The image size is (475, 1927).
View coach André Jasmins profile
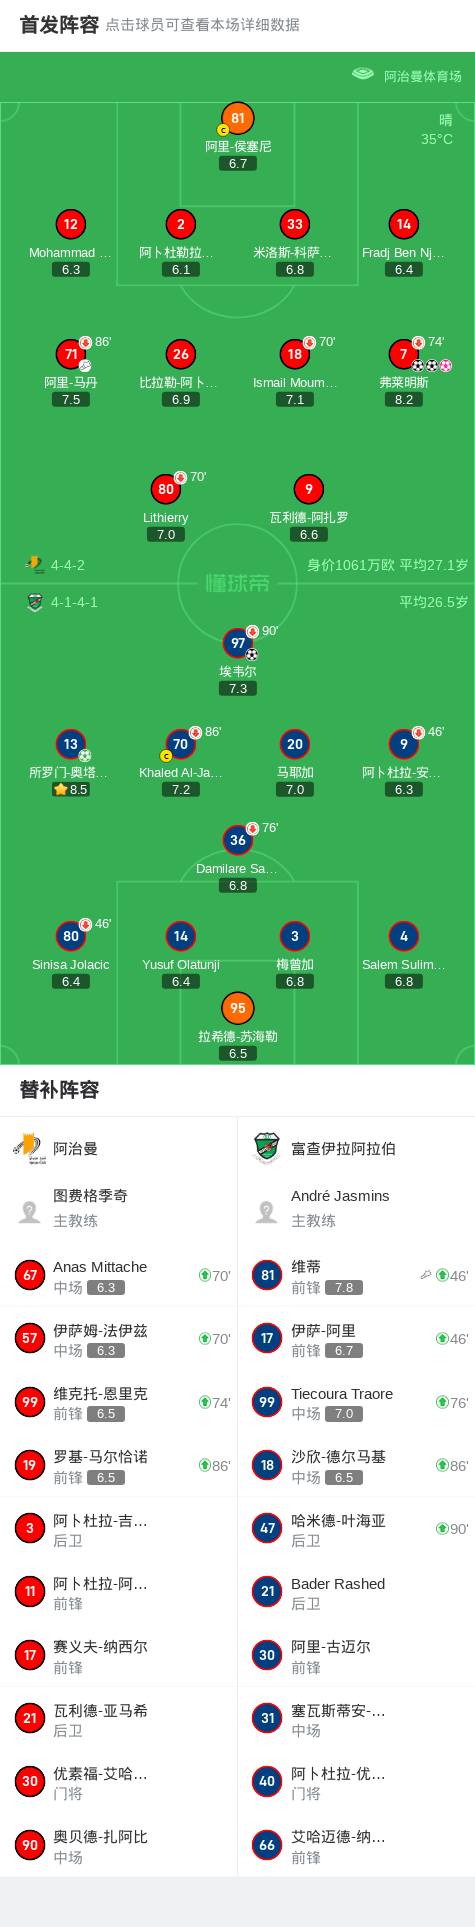[356, 1208]
